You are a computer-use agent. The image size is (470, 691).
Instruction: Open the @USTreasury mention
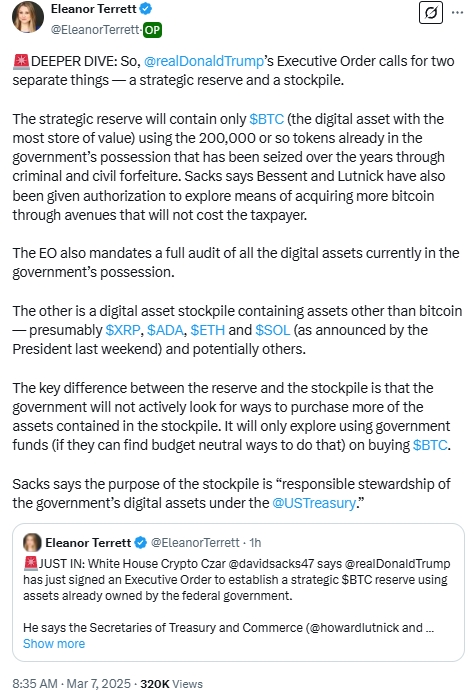point(314,503)
